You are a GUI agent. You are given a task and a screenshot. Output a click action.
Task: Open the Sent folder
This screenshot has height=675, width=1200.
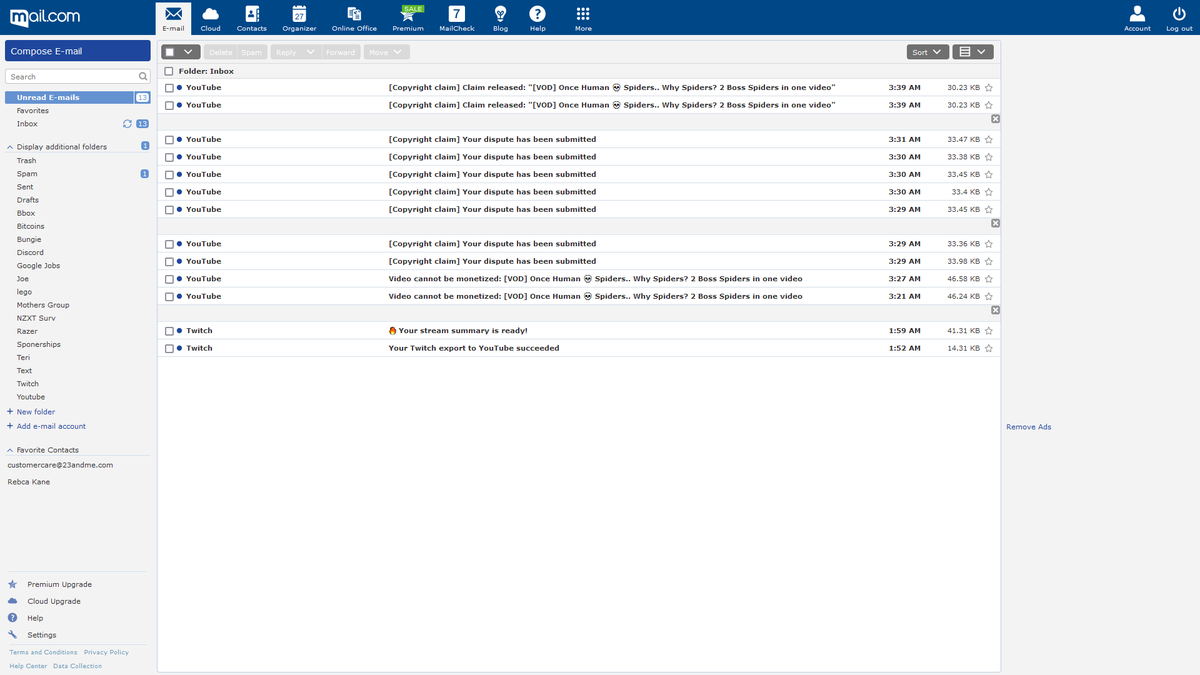[25, 187]
